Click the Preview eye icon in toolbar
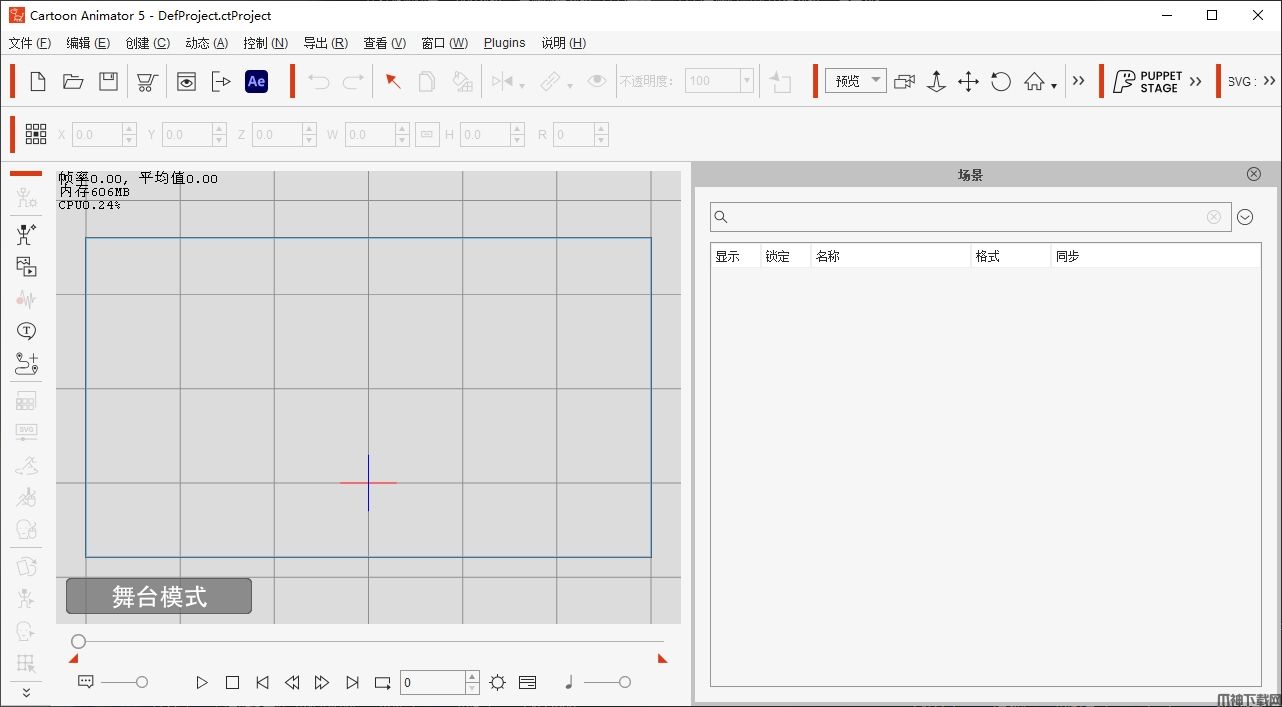 (x=186, y=82)
